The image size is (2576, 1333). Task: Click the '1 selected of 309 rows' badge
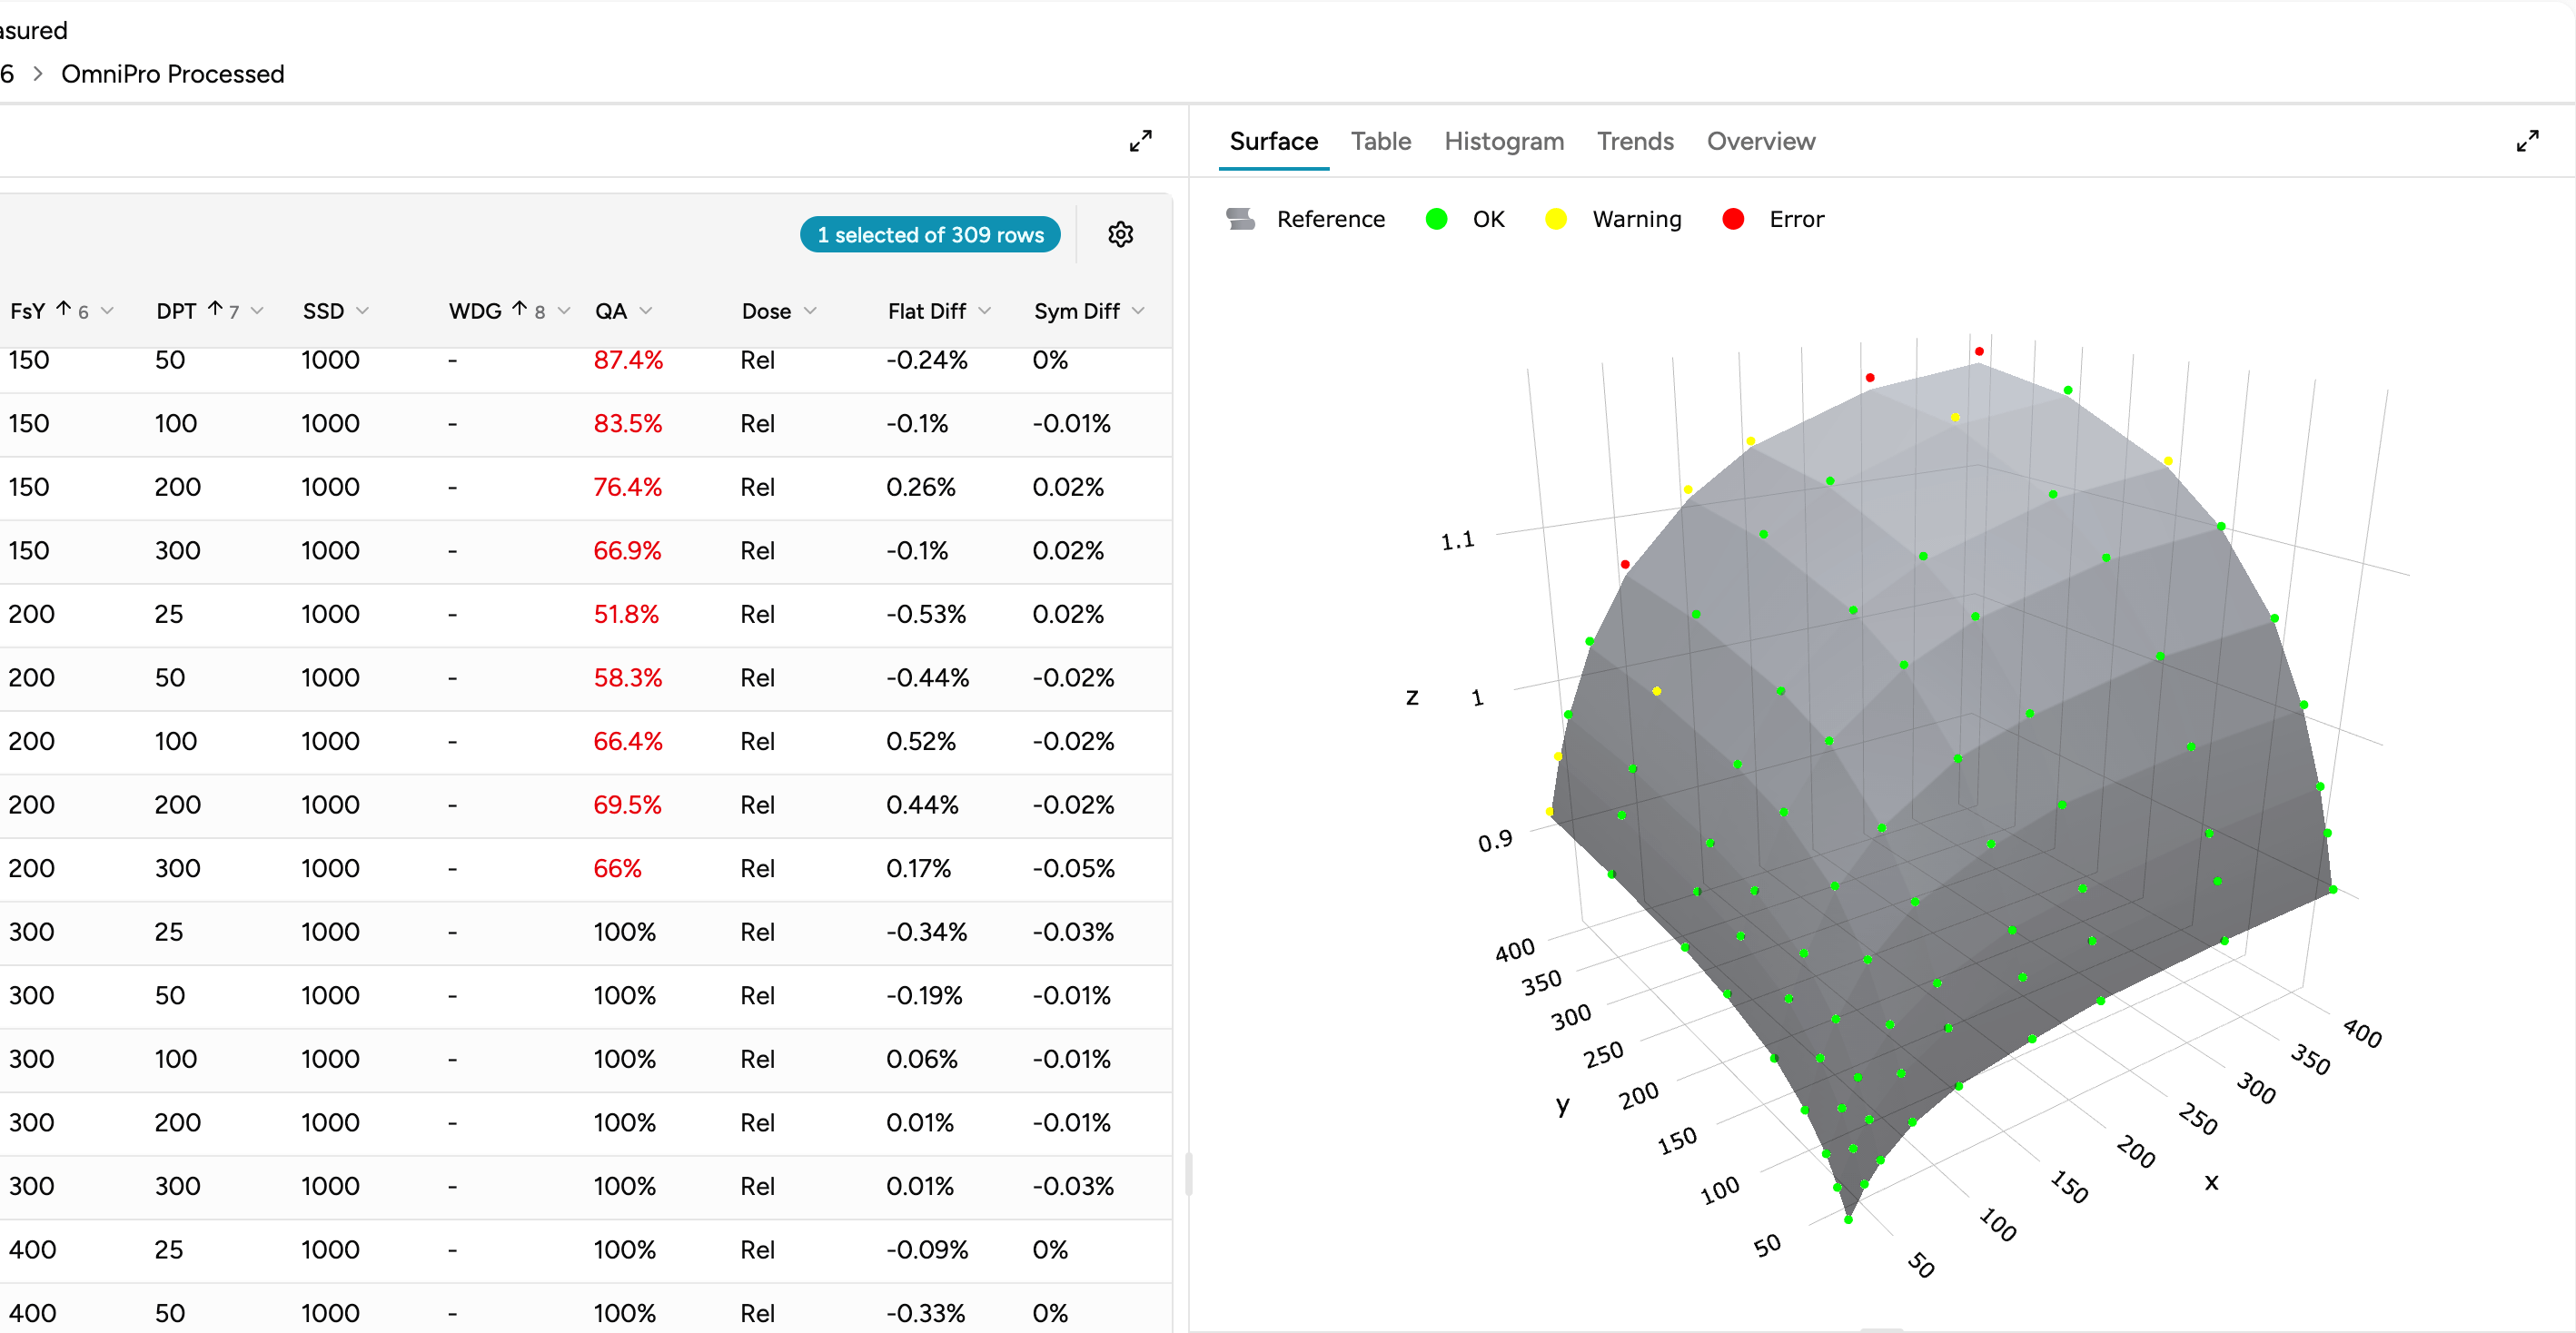[929, 235]
